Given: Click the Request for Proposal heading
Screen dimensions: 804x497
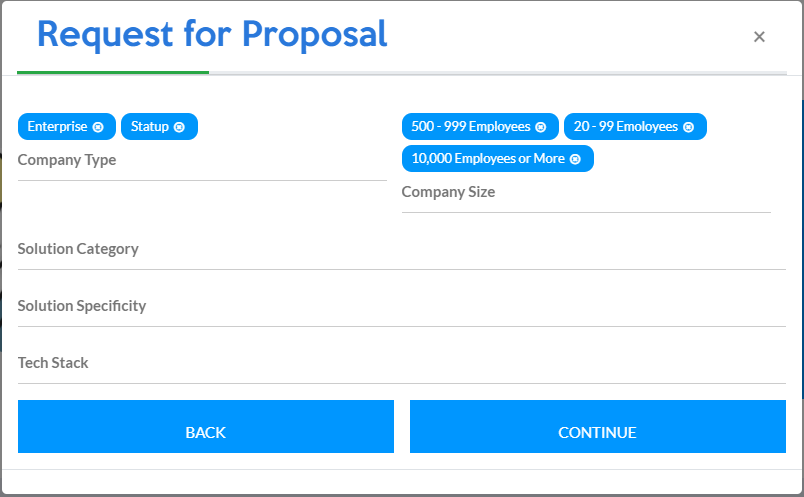Looking at the screenshot, I should pos(212,34).
